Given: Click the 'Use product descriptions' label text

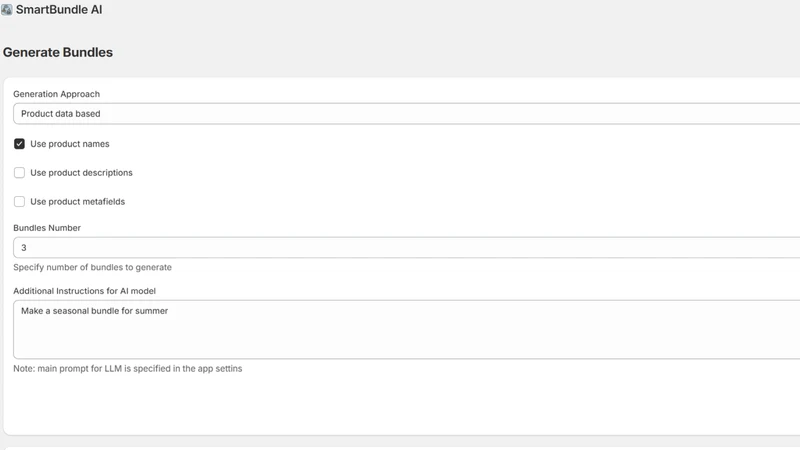Looking at the screenshot, I should tap(82, 172).
